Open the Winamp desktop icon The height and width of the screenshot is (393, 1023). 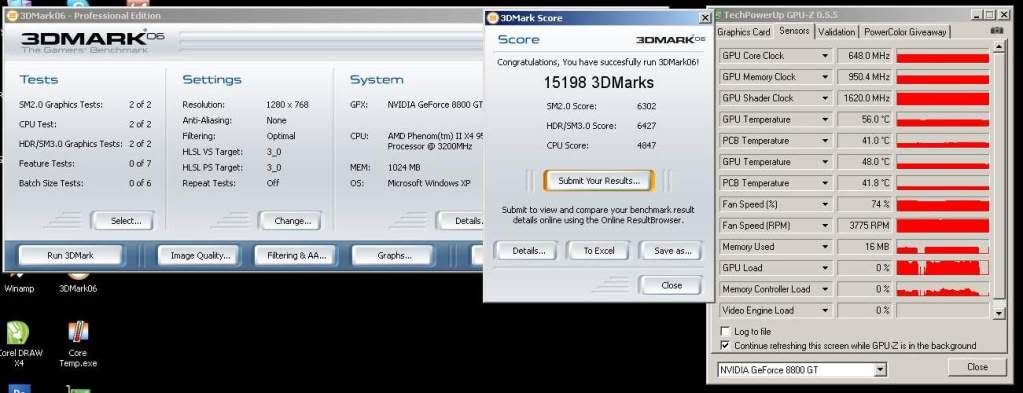point(19,282)
